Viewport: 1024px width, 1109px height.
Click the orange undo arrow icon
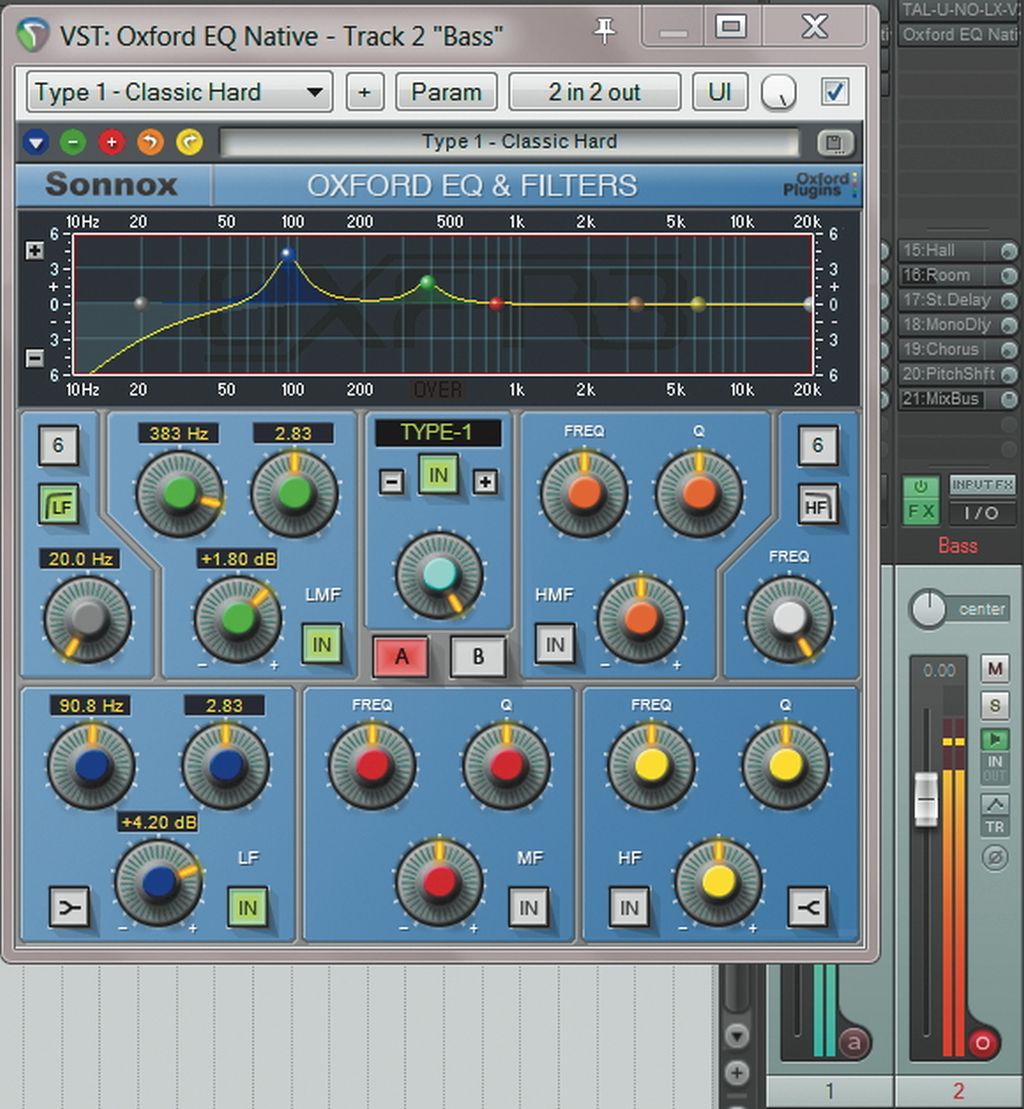[x=150, y=143]
